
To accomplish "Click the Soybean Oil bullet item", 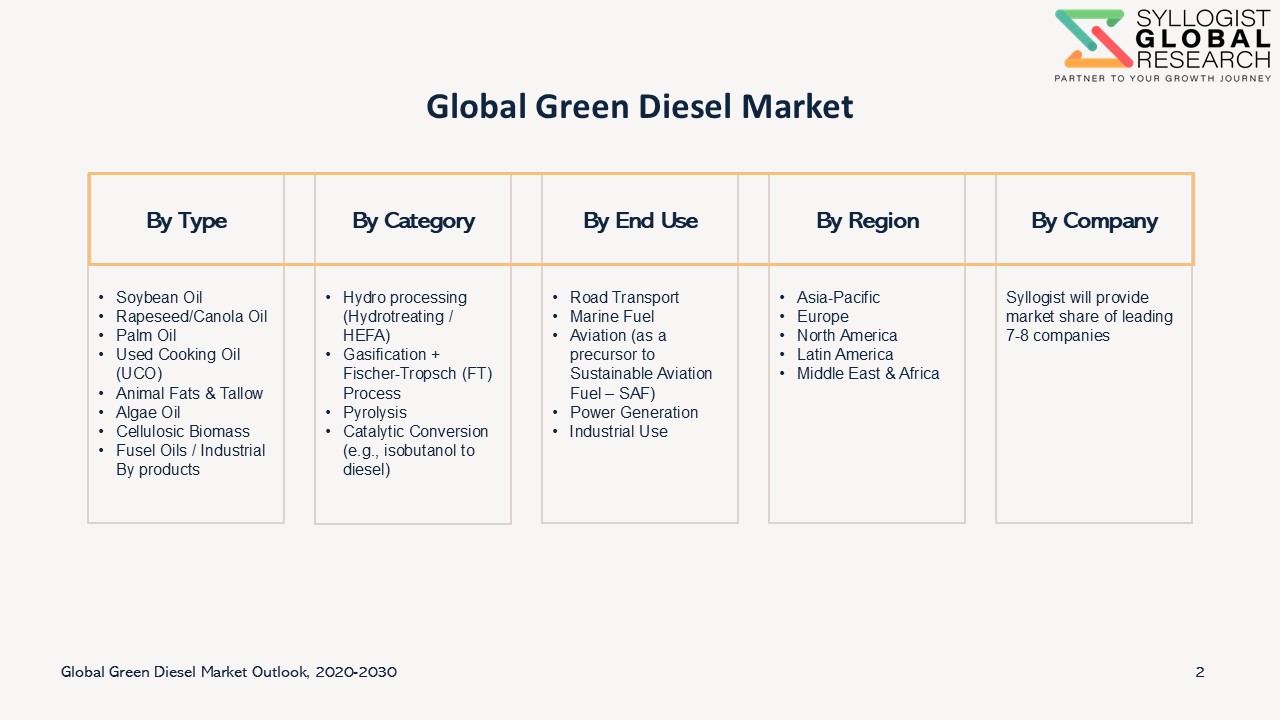I will tap(159, 297).
